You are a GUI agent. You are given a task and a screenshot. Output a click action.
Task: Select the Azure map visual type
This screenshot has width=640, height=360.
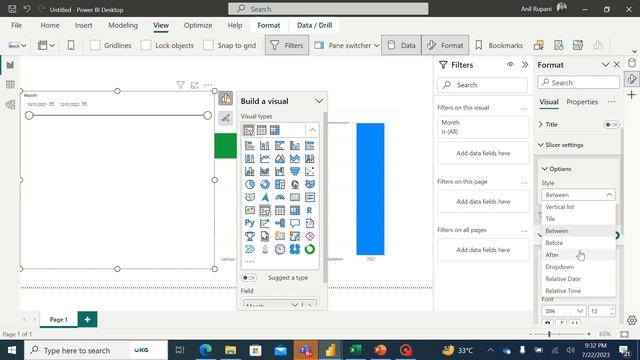click(x=265, y=198)
